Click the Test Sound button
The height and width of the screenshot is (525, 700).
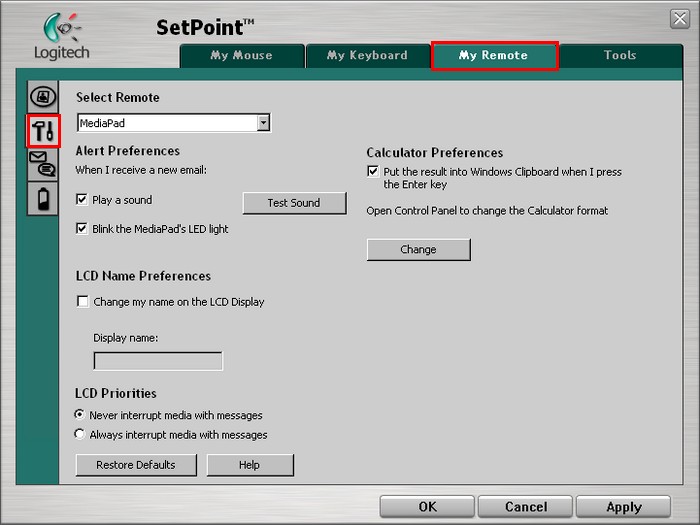click(294, 203)
